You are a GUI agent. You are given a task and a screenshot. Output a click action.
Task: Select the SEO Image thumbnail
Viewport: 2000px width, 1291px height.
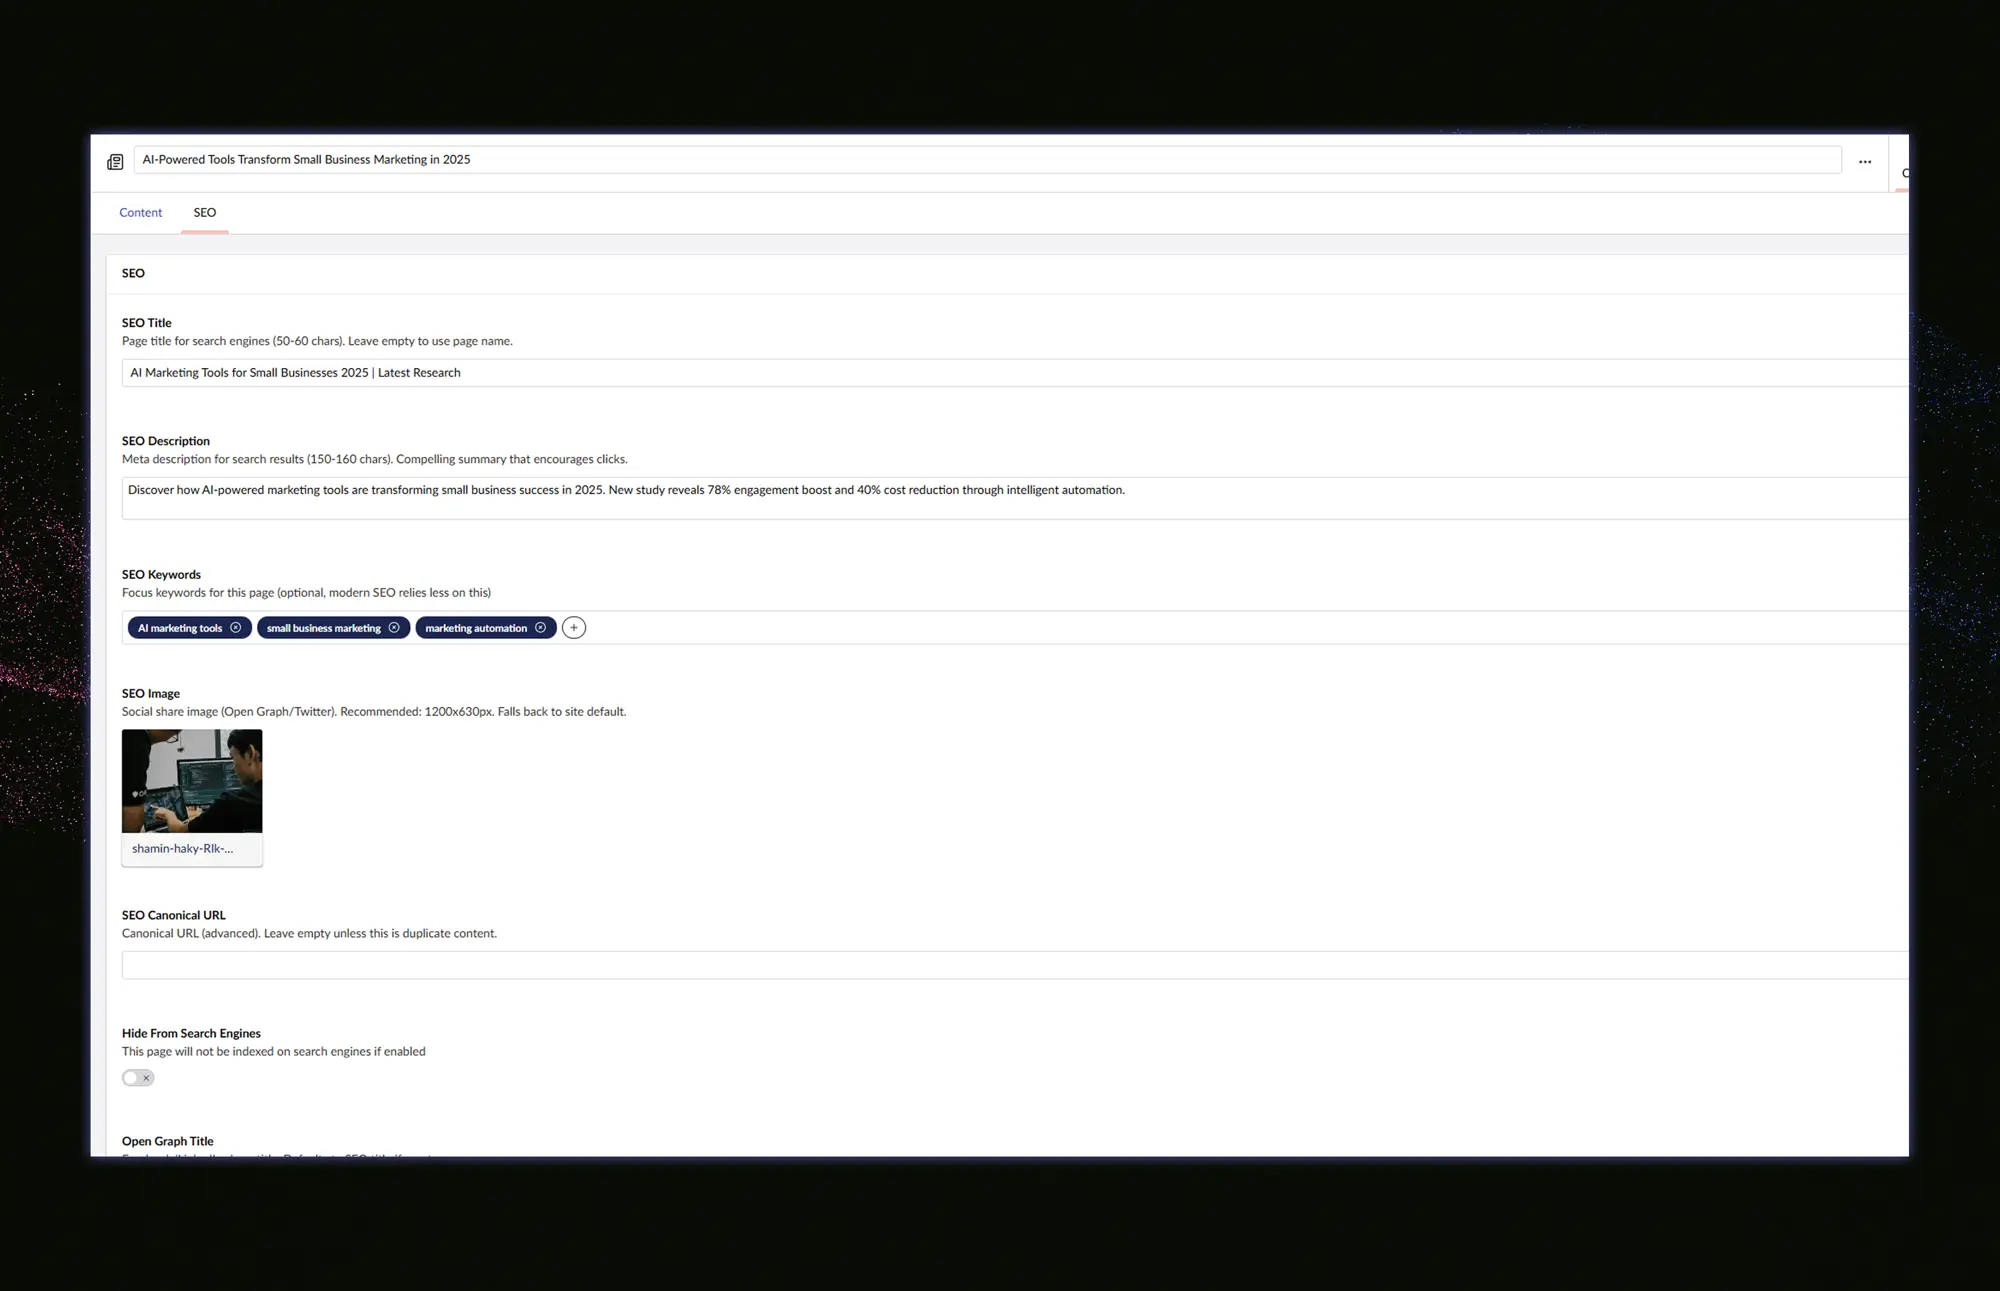191,781
